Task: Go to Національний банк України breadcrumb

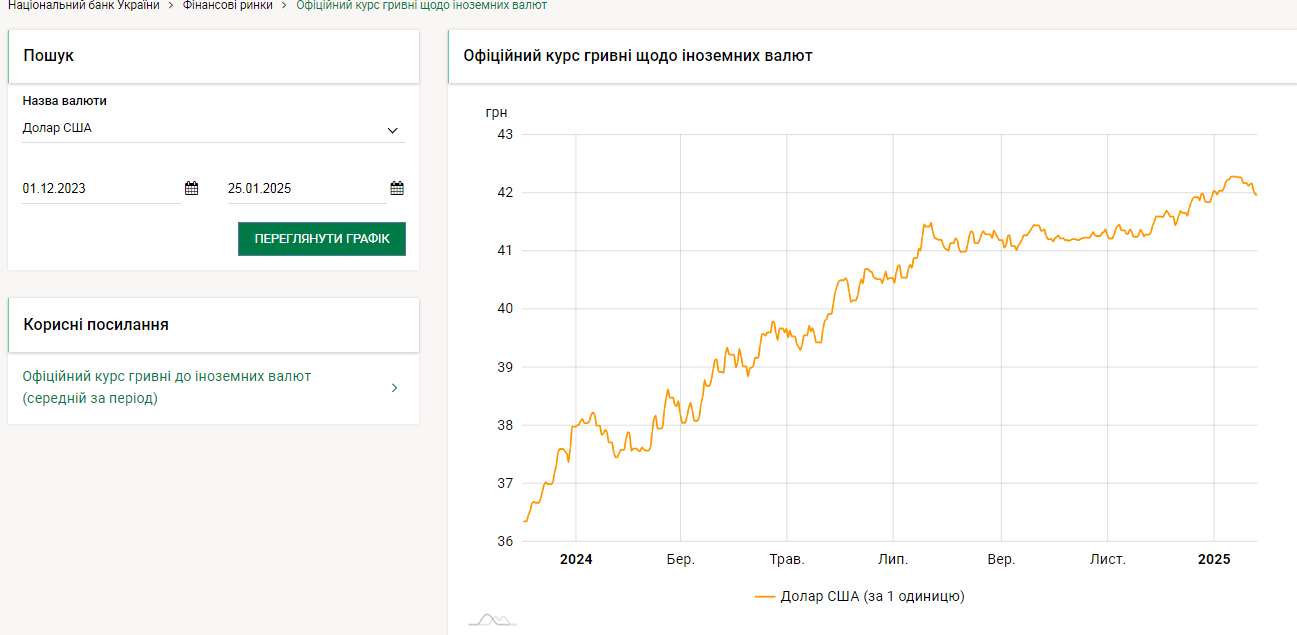Action: click(83, 6)
